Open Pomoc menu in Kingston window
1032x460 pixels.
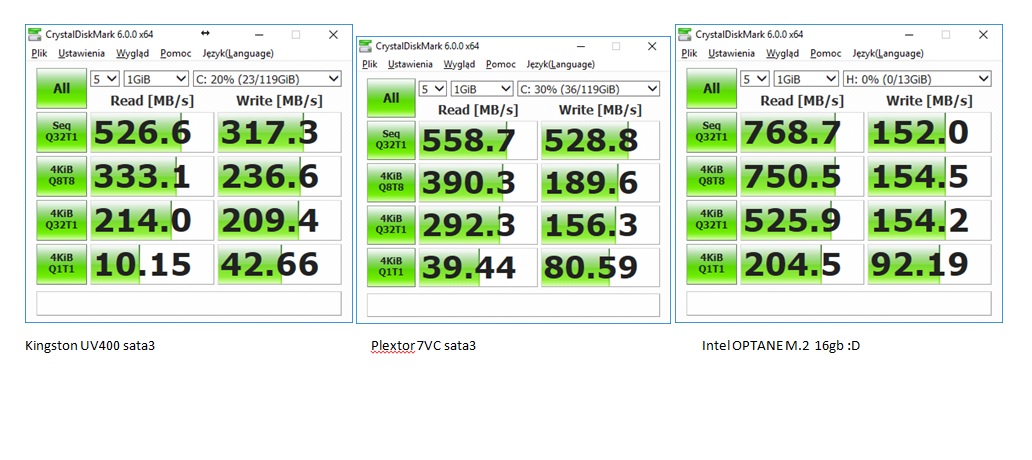pyautogui.click(x=175, y=53)
